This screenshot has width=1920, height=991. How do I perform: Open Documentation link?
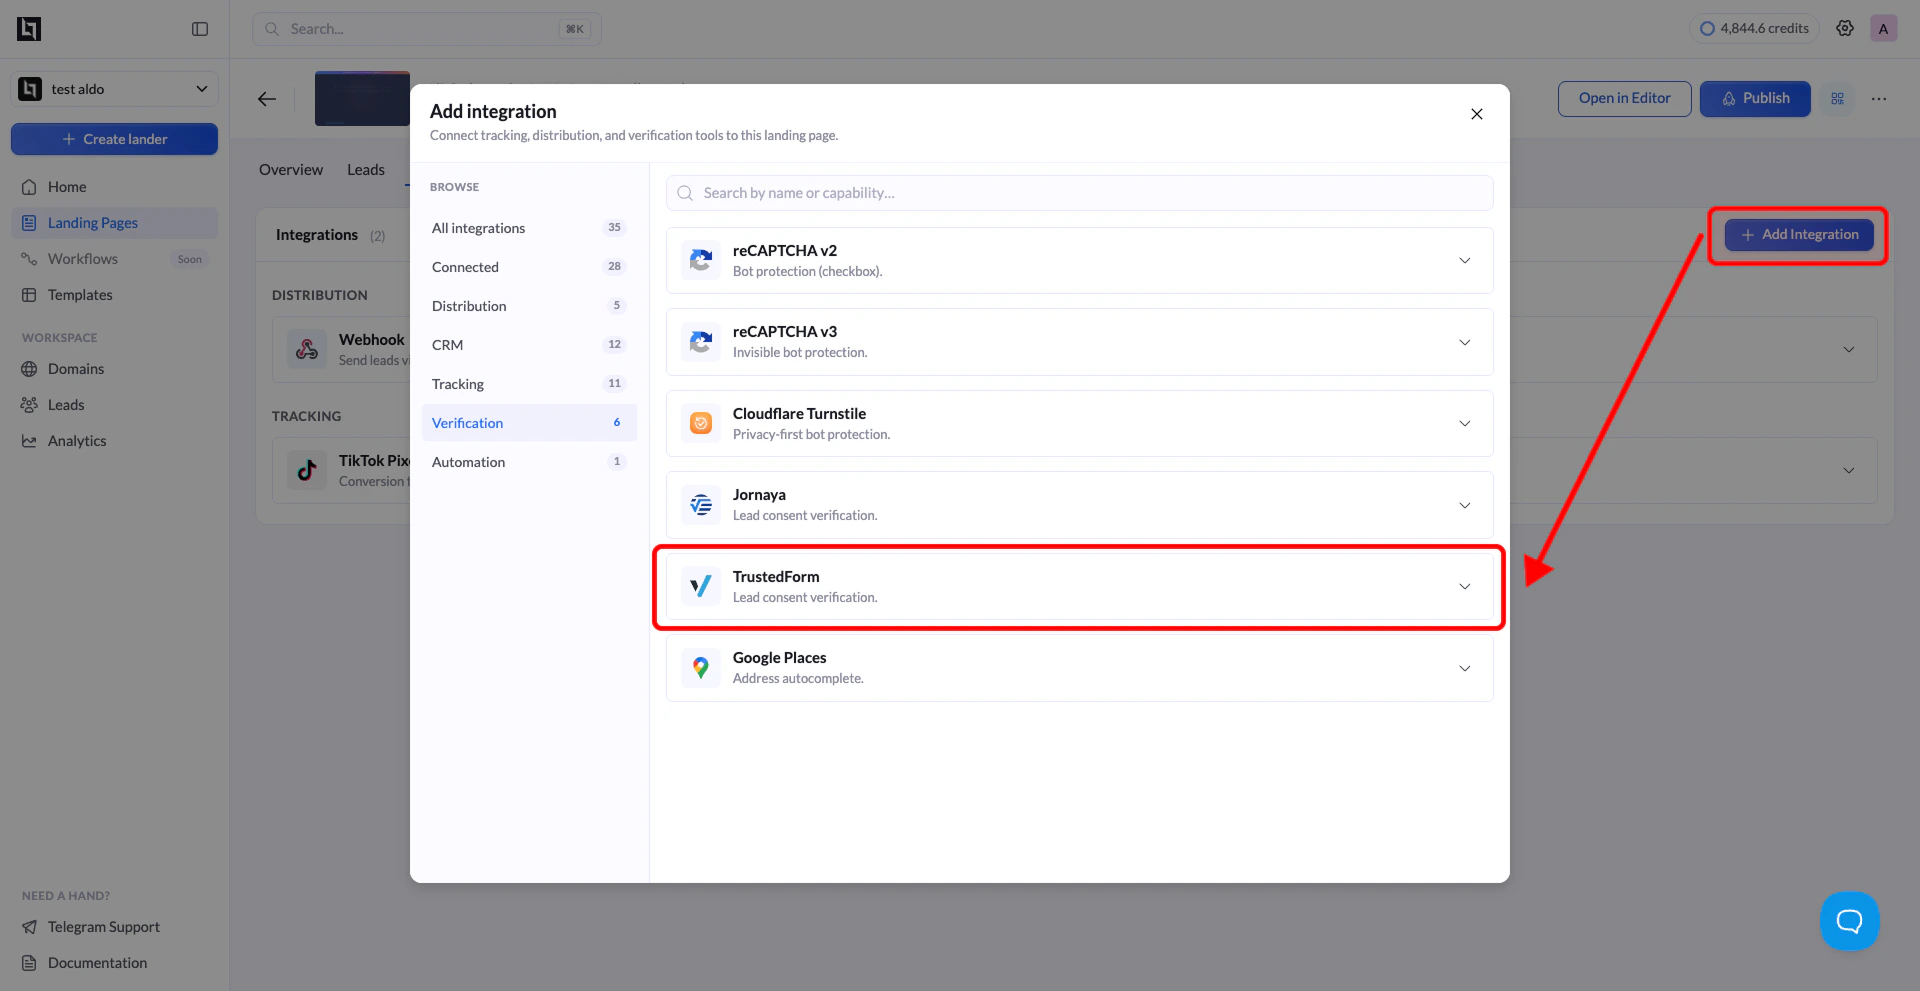pyautogui.click(x=115, y=963)
